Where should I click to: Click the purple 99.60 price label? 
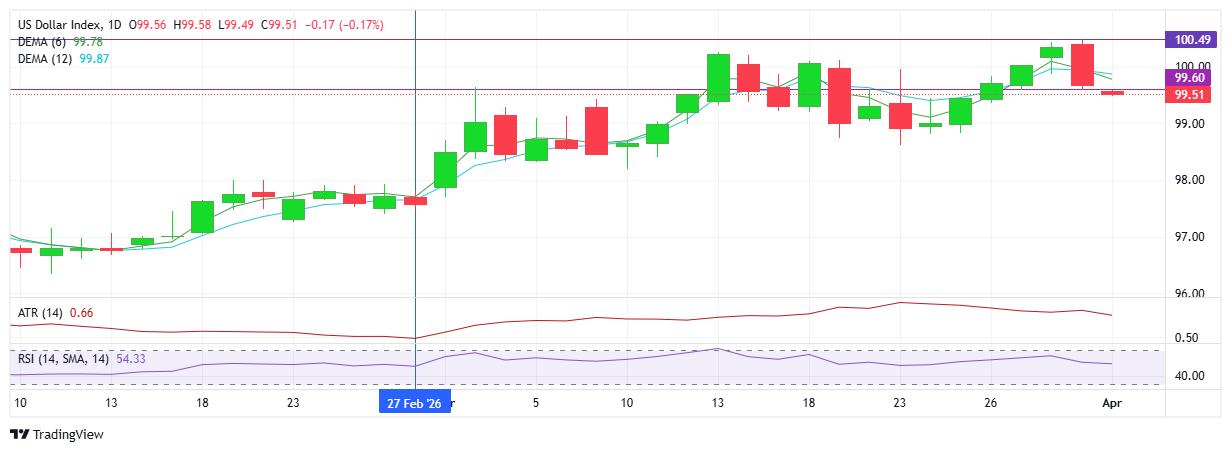(1189, 77)
